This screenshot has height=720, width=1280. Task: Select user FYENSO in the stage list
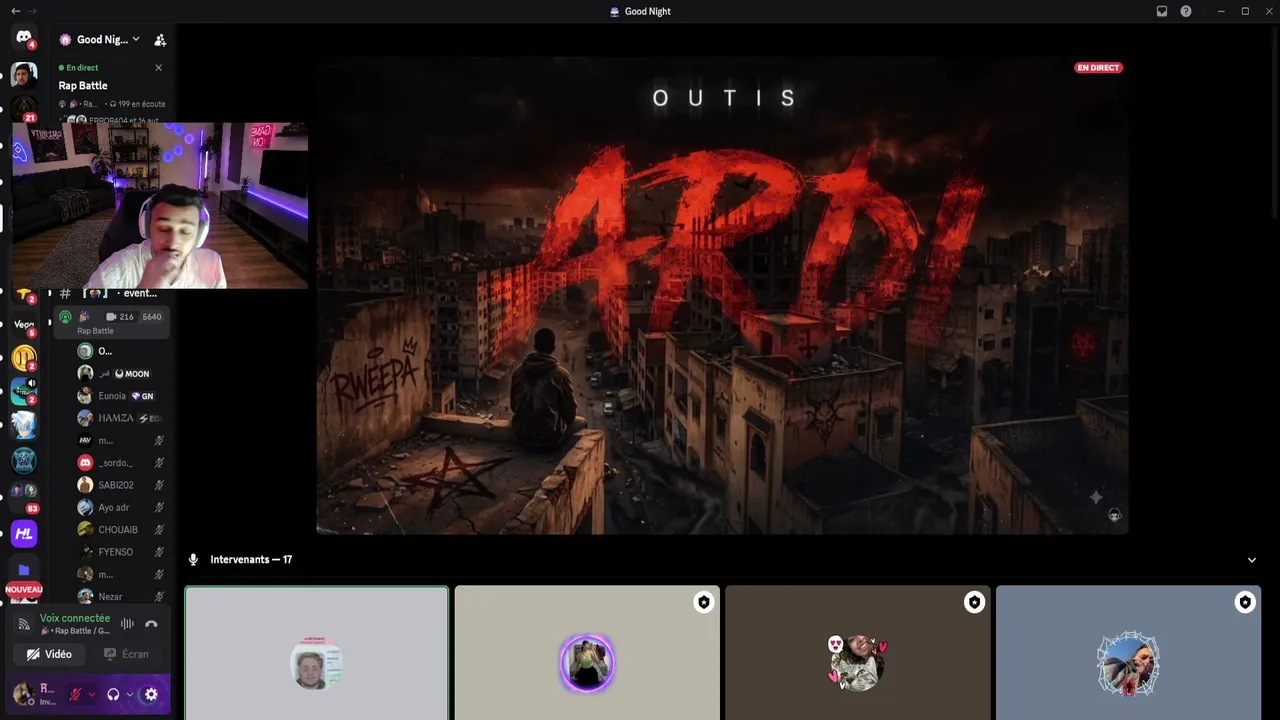121,552
